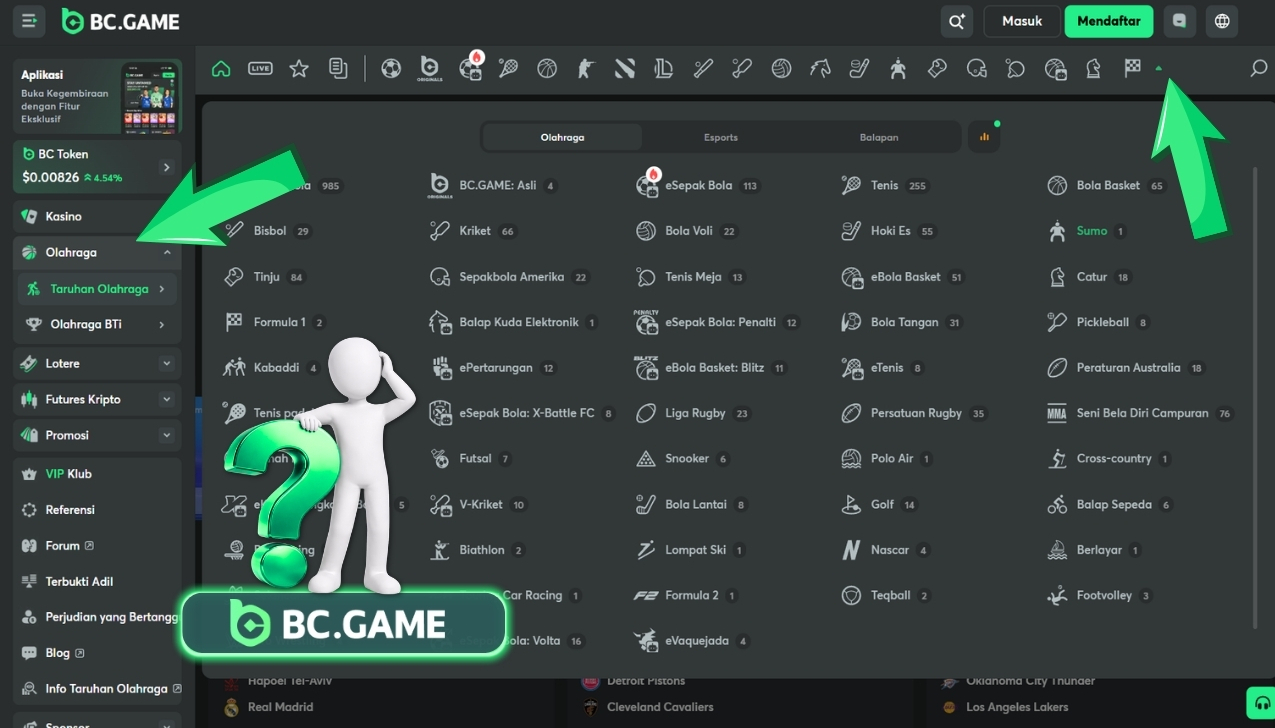Select Formula 2 in the list
Screen dimensions: 1275x728
(686, 595)
